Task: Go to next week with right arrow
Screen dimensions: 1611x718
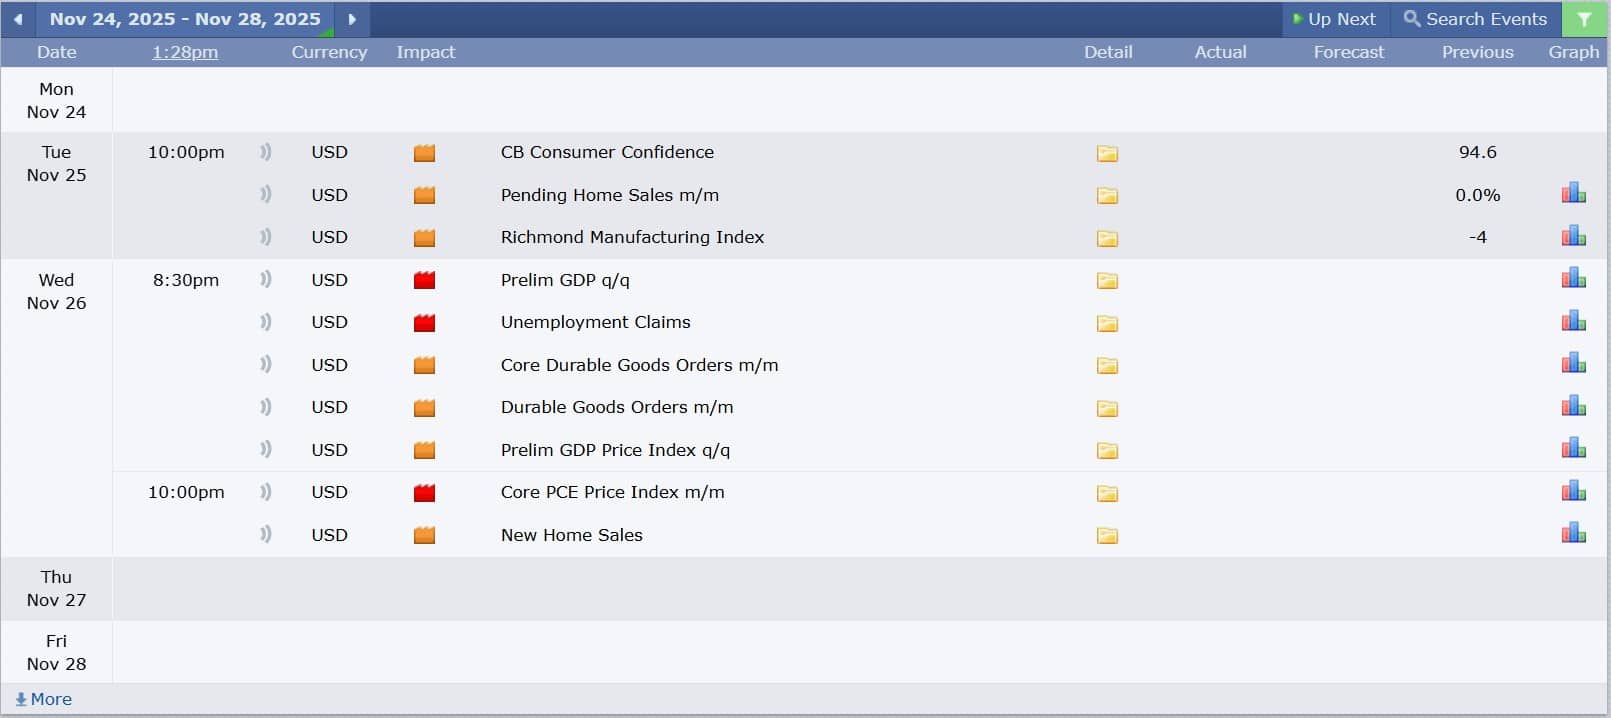Action: (x=351, y=19)
